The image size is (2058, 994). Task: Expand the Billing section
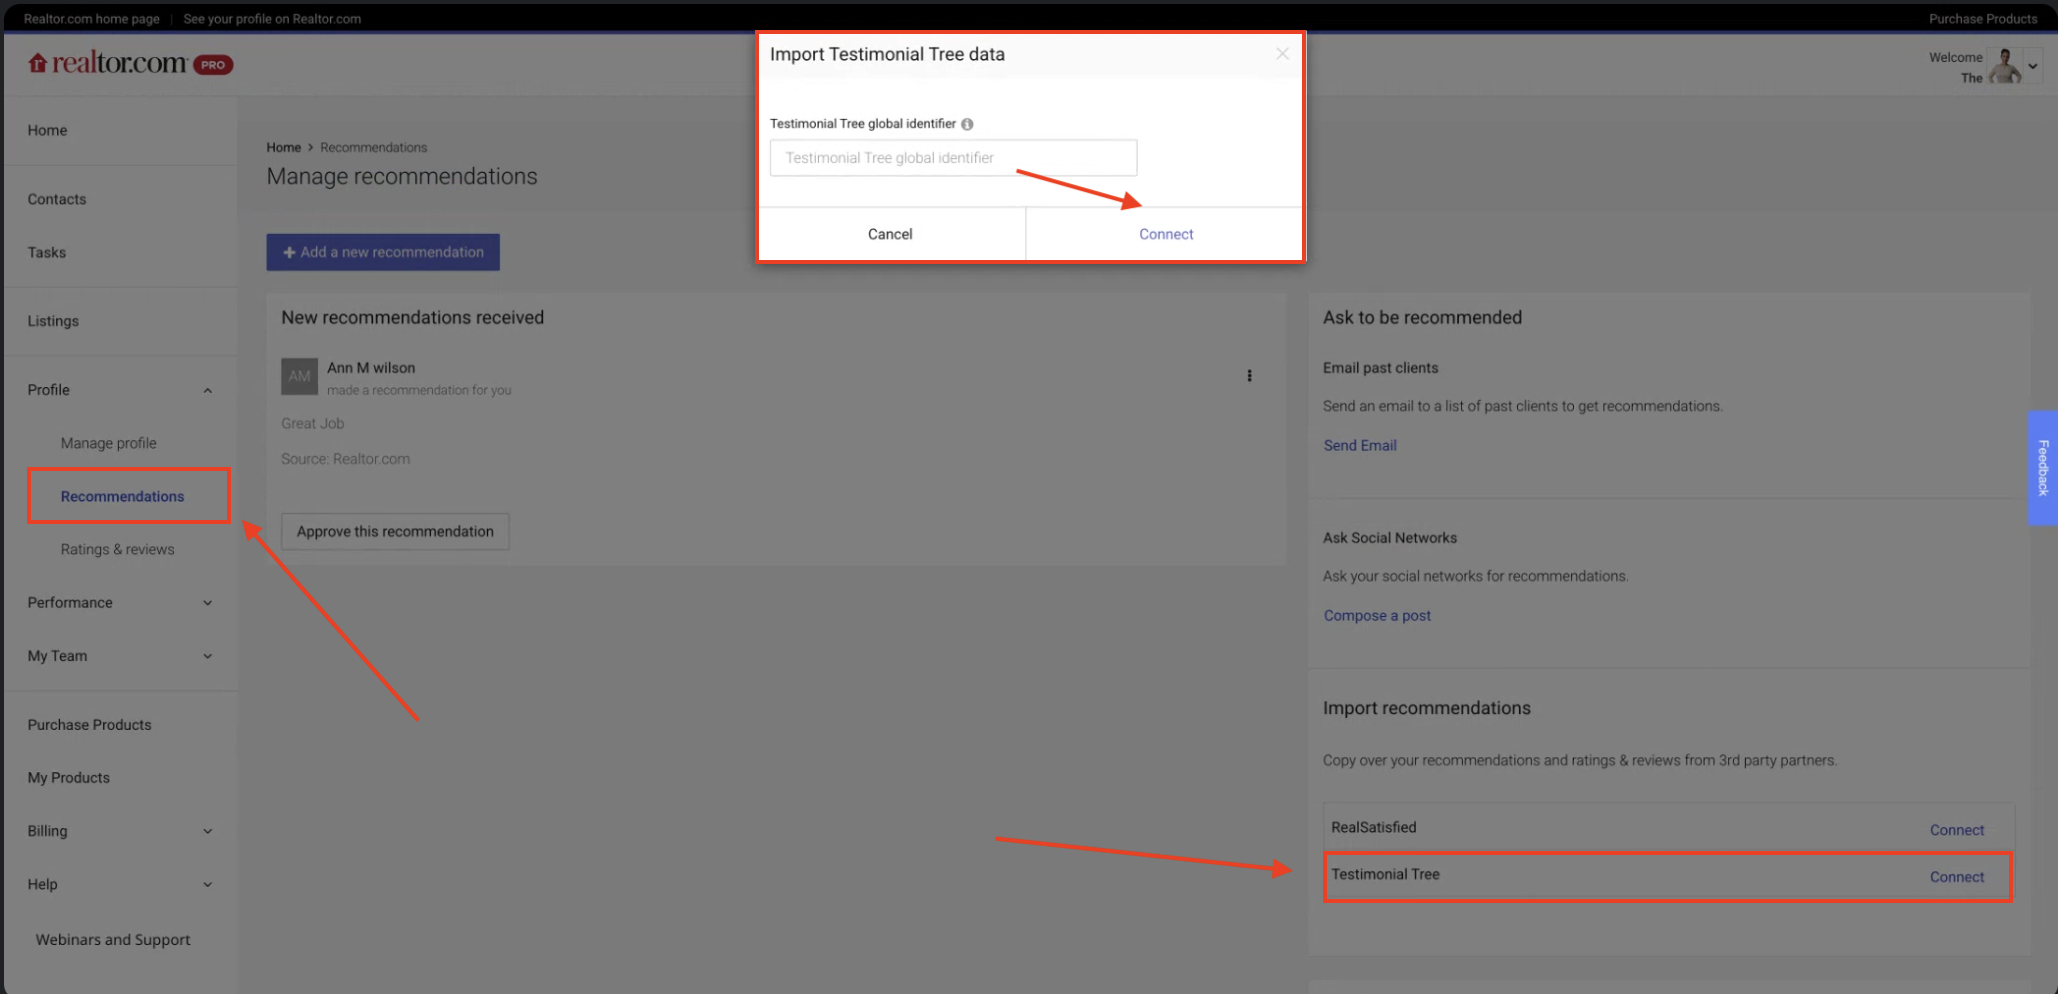point(208,831)
